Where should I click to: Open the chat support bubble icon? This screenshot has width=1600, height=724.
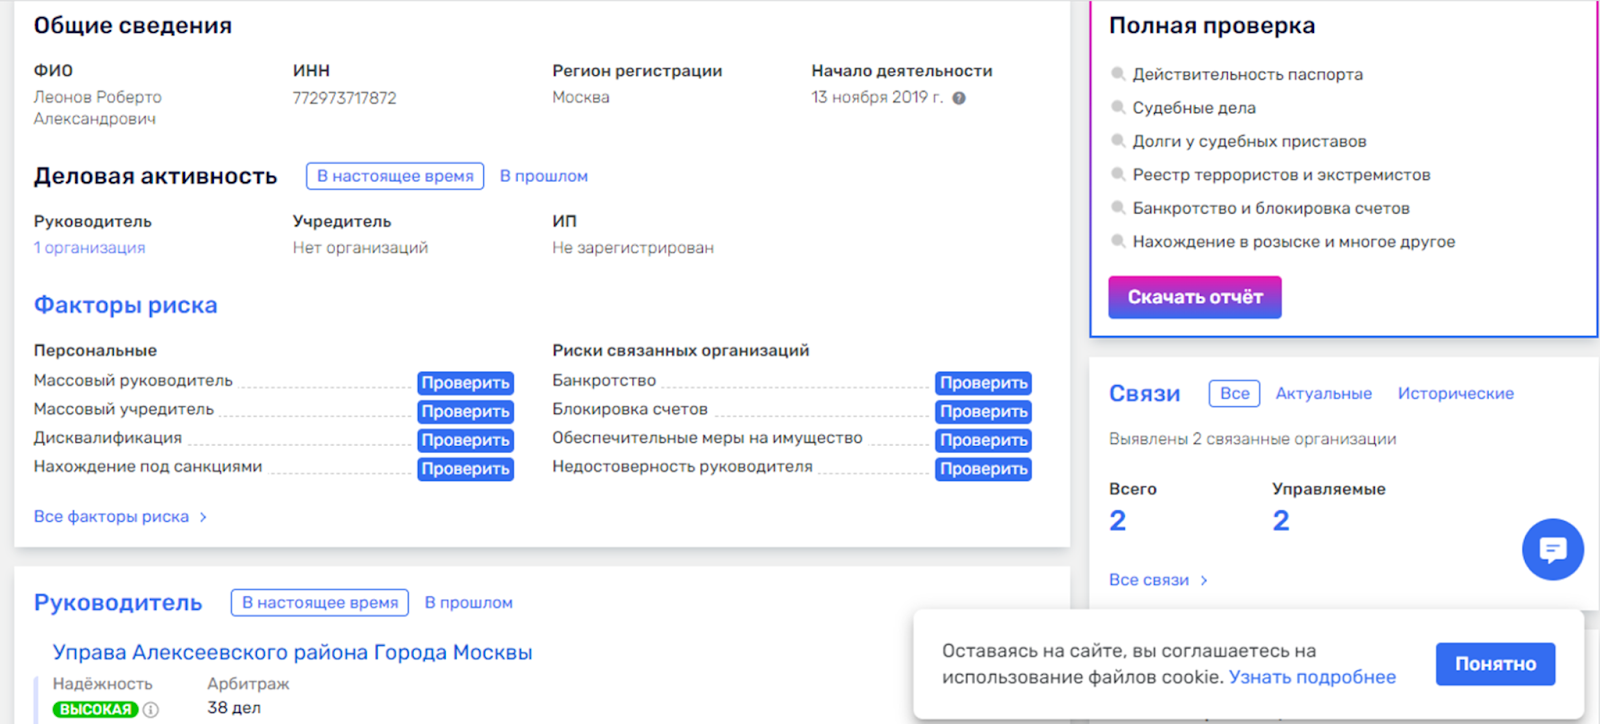pos(1552,549)
